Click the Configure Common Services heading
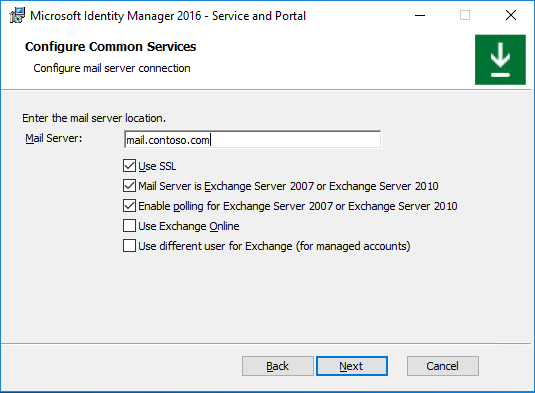 tap(111, 47)
